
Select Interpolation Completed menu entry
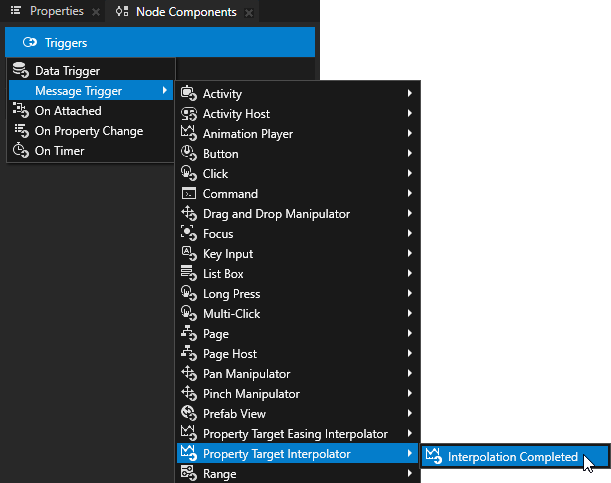pyautogui.click(x=512, y=457)
